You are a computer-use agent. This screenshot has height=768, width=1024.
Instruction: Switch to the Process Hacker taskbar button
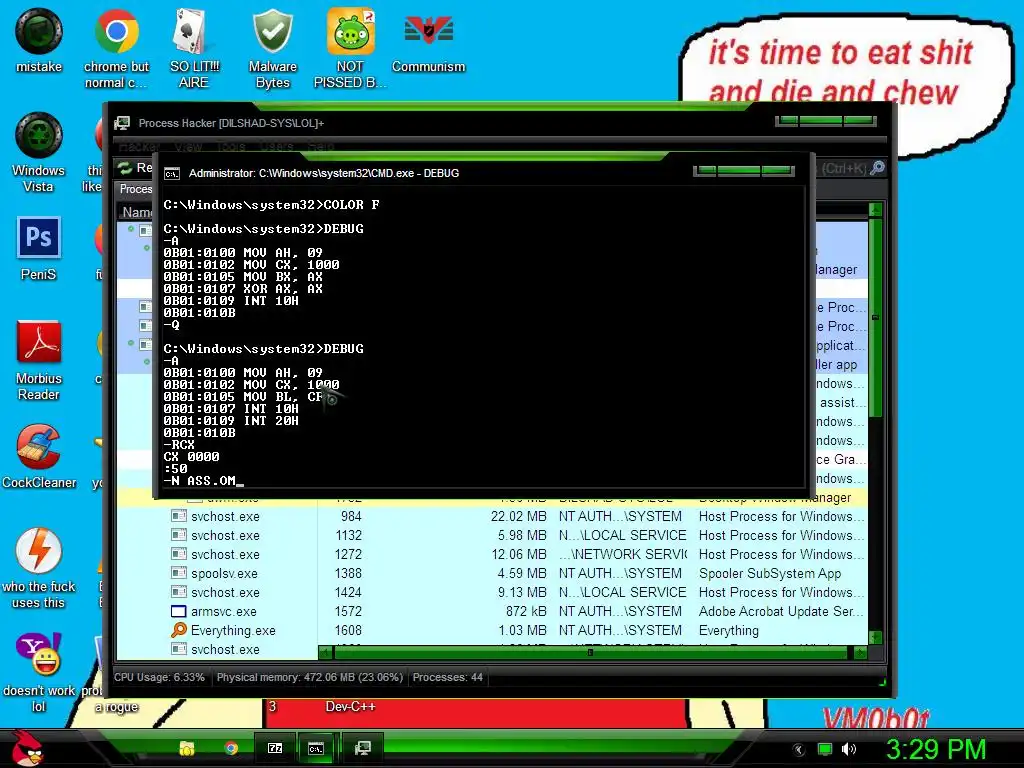point(362,748)
